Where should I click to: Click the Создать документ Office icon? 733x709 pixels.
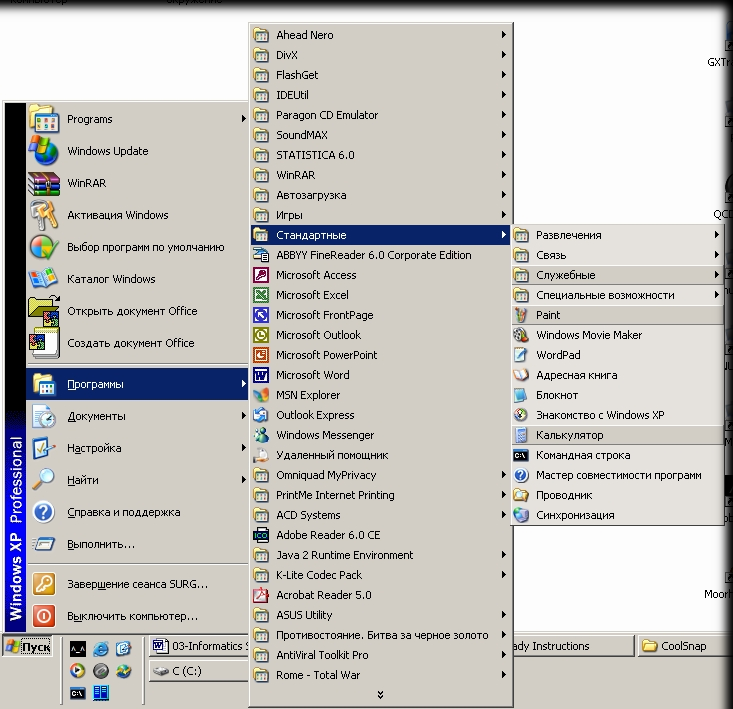pos(43,343)
